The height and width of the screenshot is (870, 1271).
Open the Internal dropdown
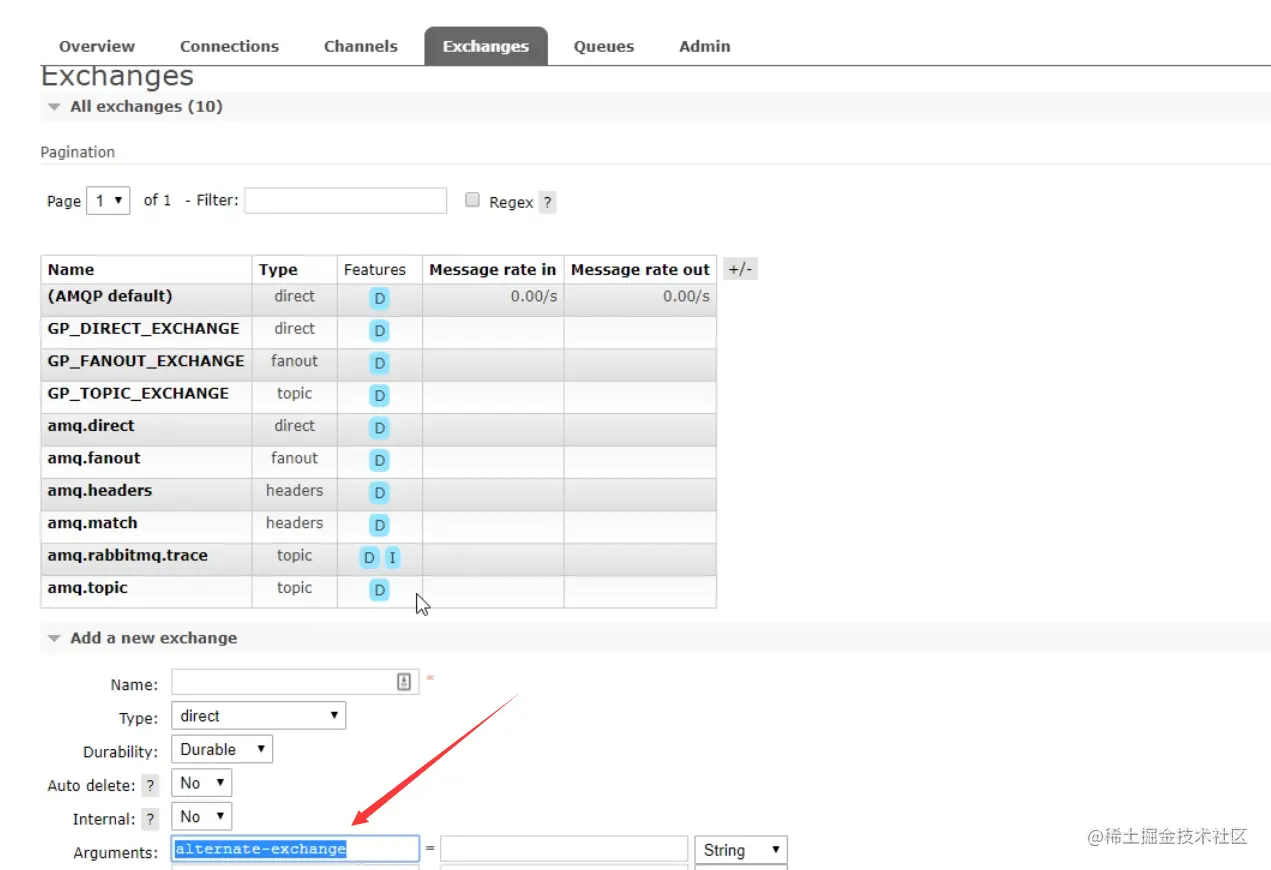coord(202,816)
